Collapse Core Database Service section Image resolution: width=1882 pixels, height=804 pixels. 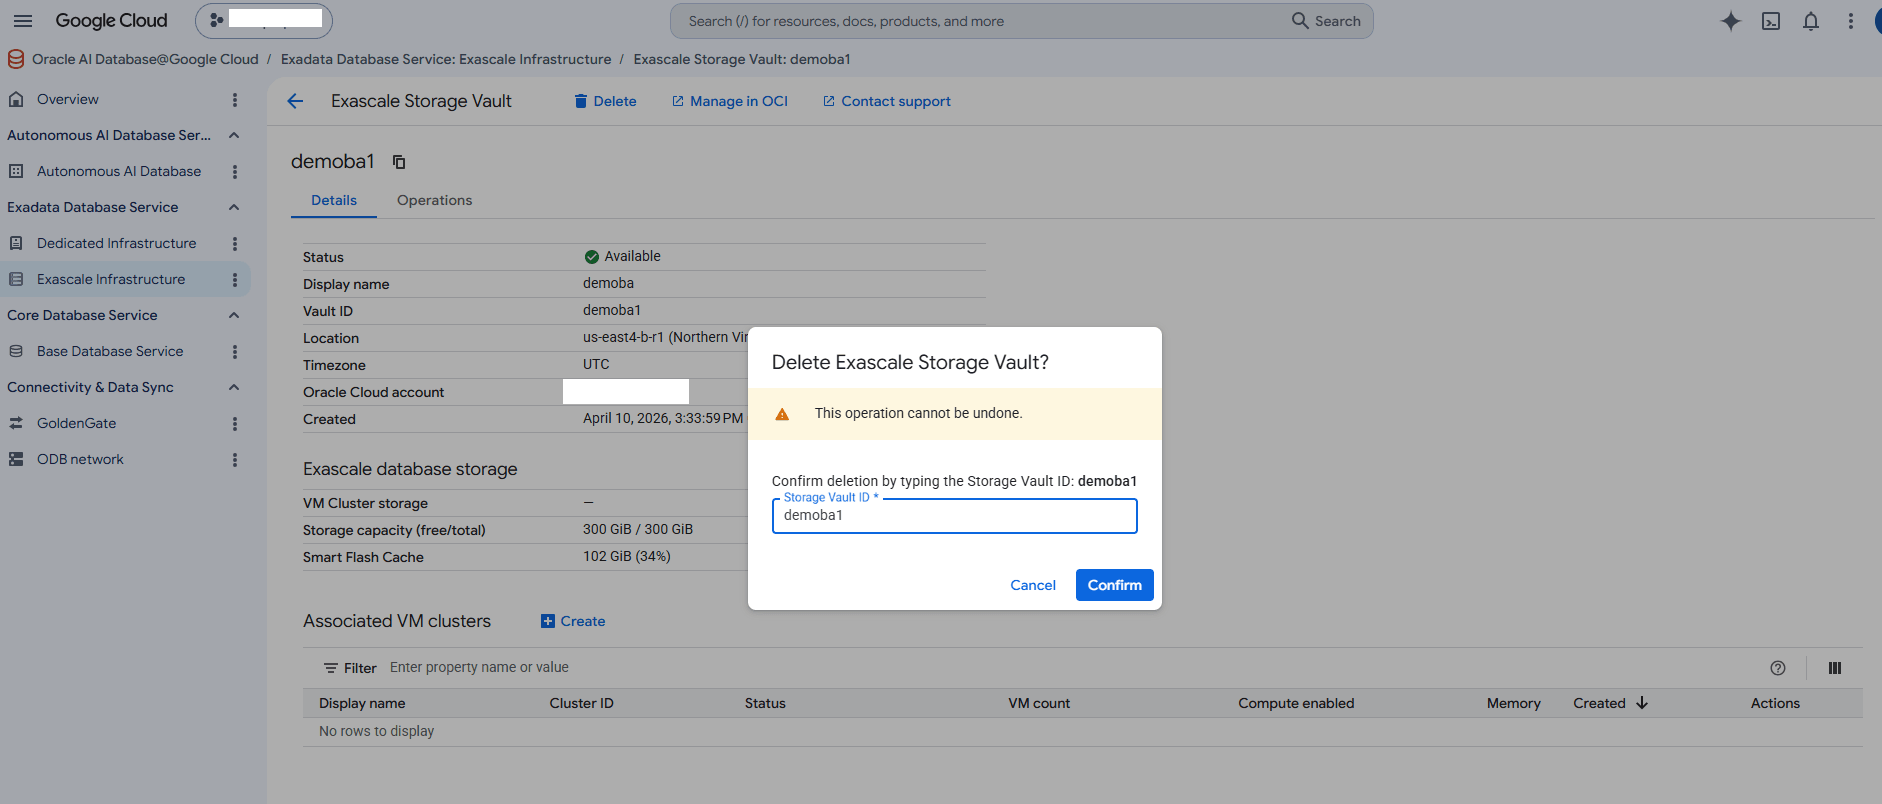point(234,315)
